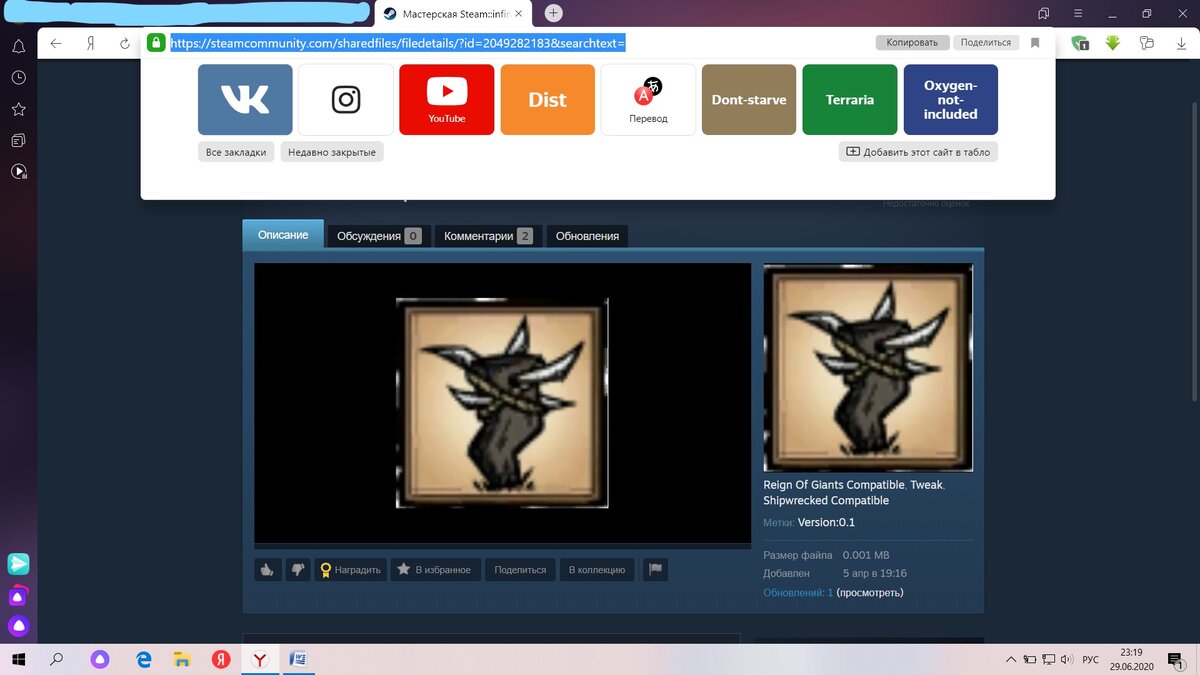The height and width of the screenshot is (675, 1200).
Task: Click Добавить этот сайт в табло
Action: click(x=918, y=151)
